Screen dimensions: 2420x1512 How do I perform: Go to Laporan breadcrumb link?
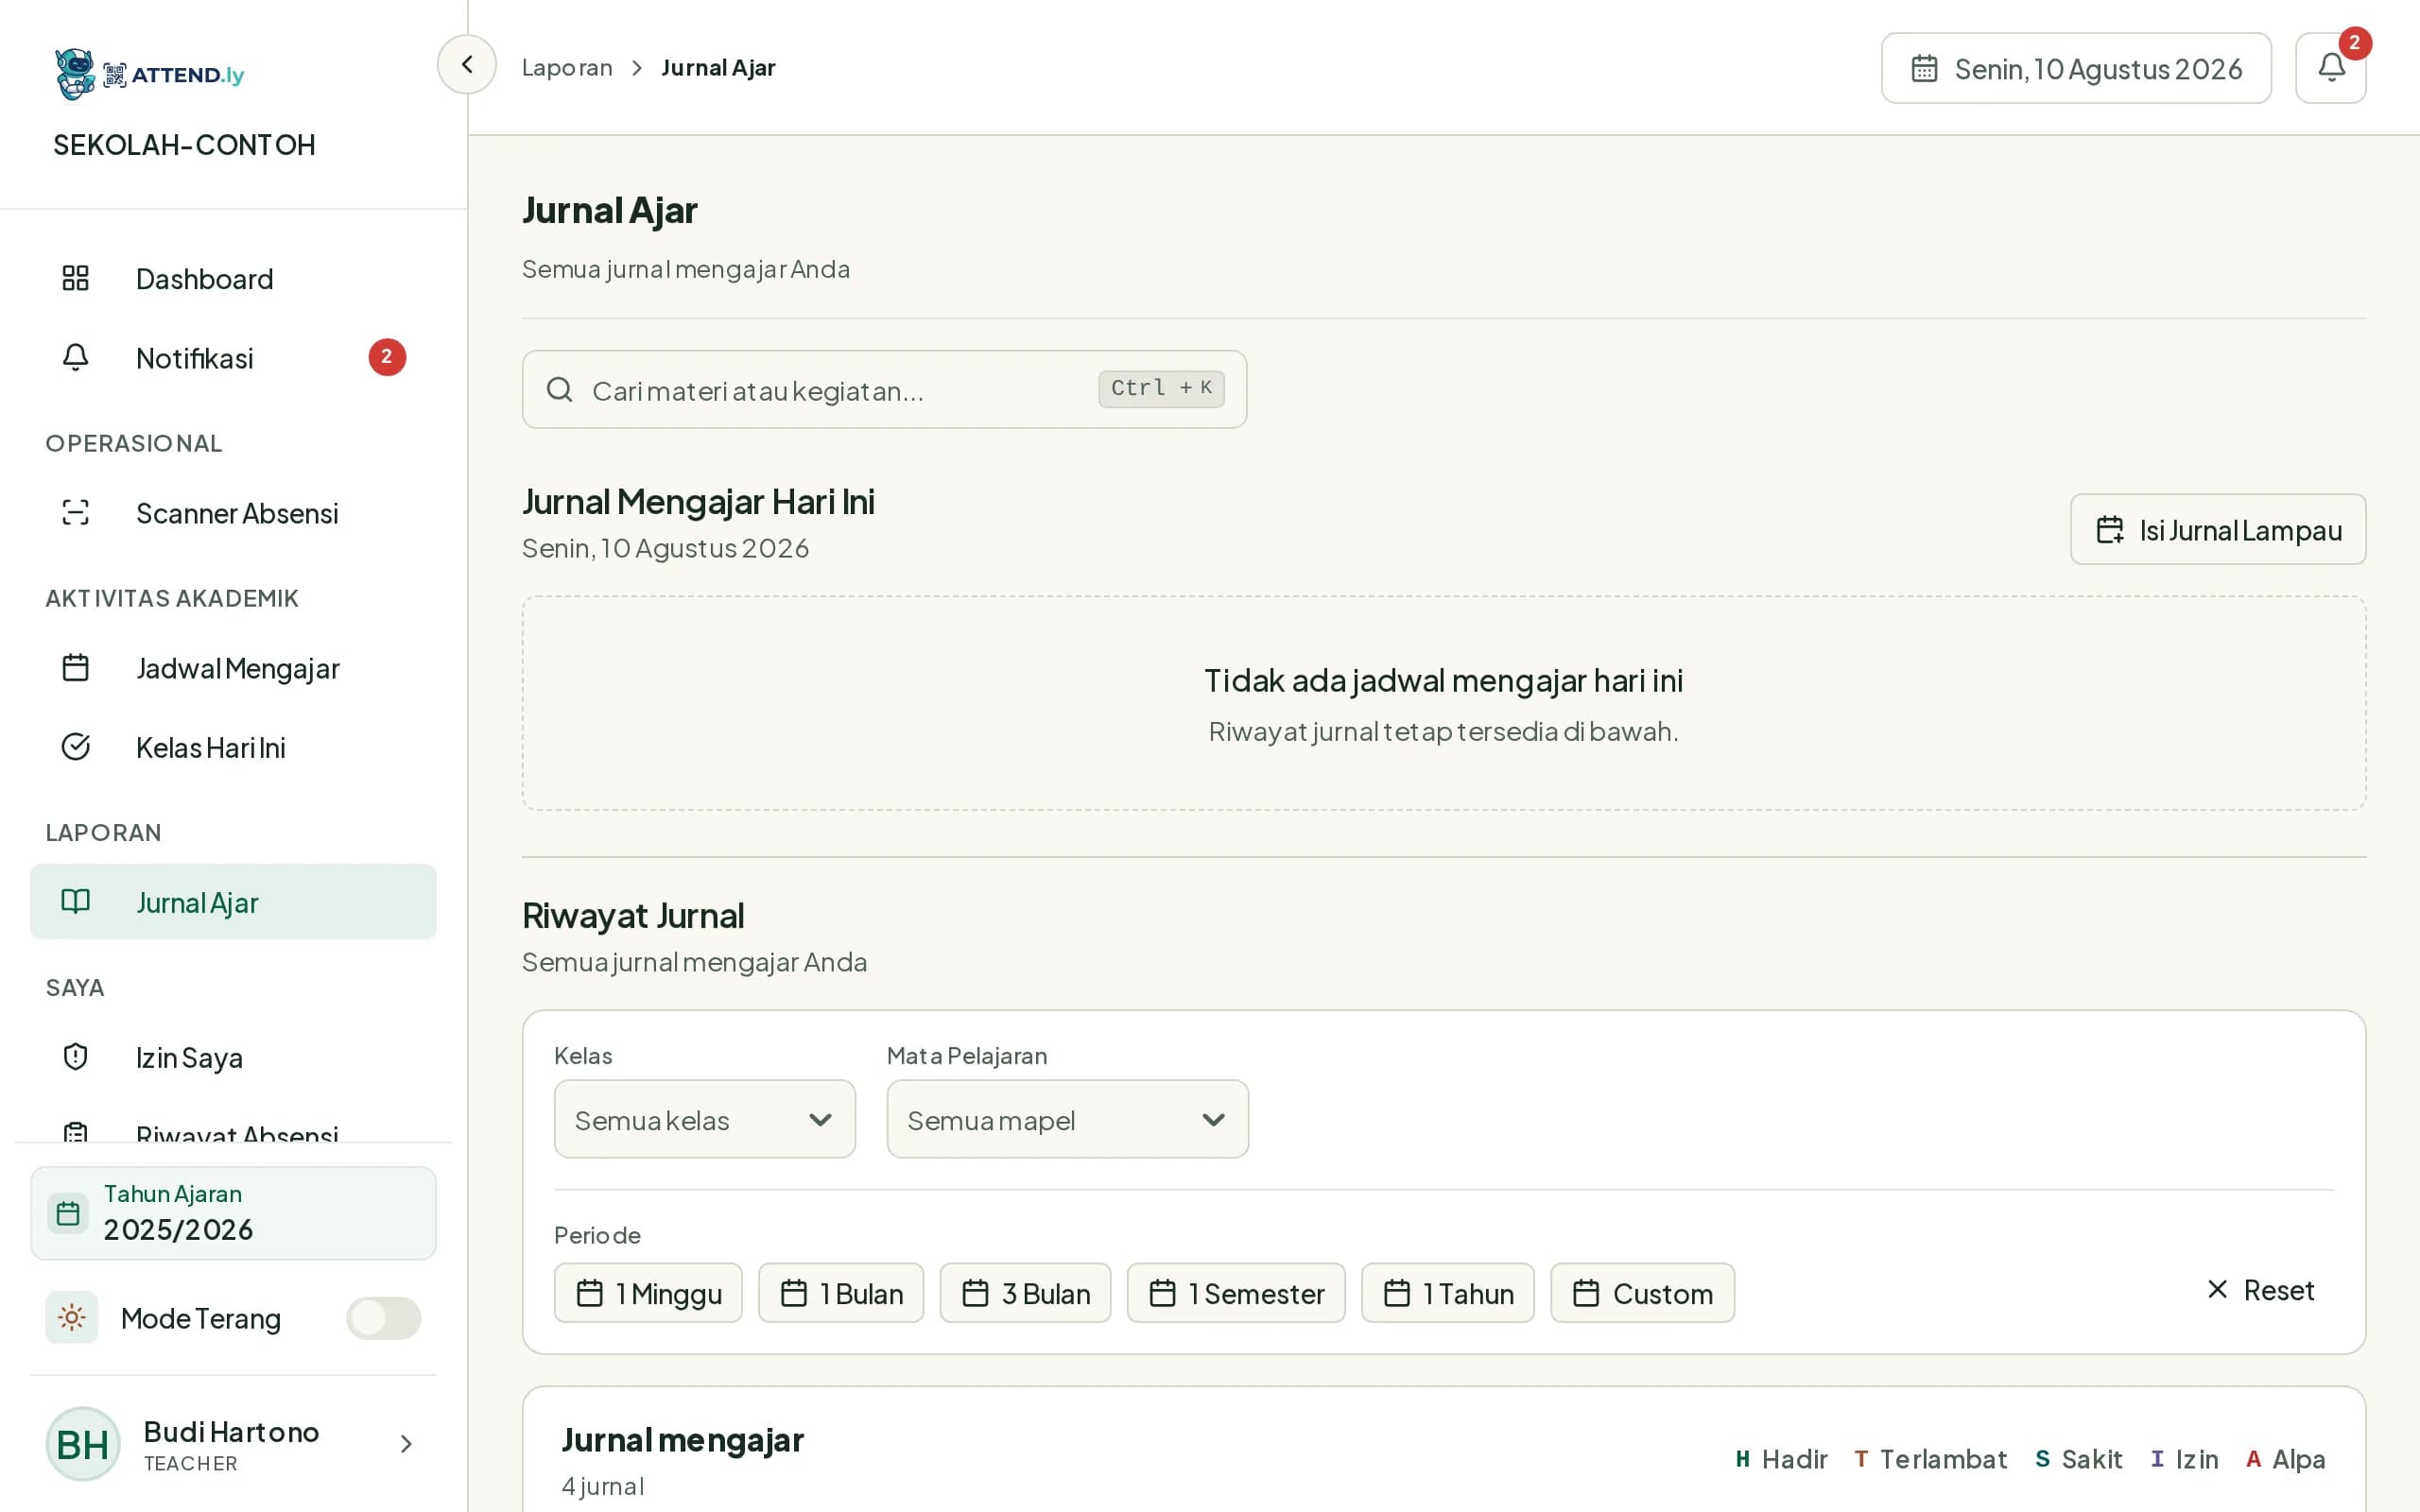tap(567, 67)
